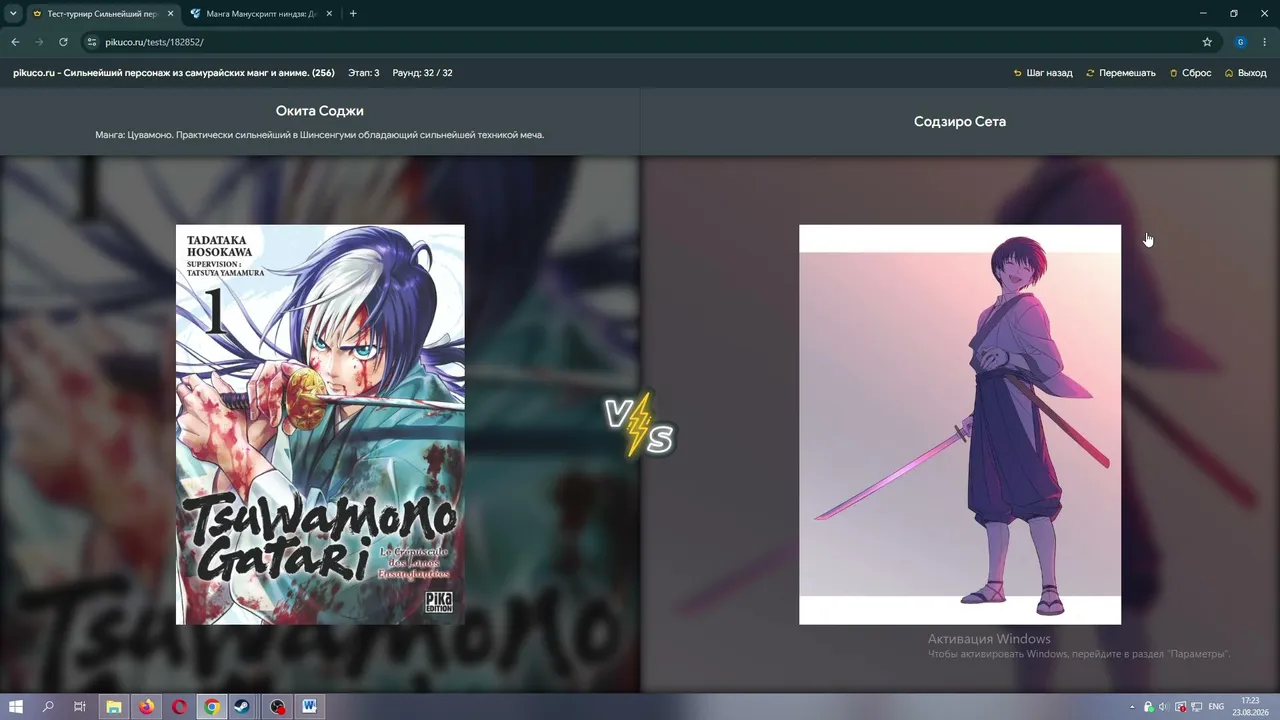Screen dimensions: 1280x720
Task: Open the tray icon with red badge
Action: tap(1180, 707)
